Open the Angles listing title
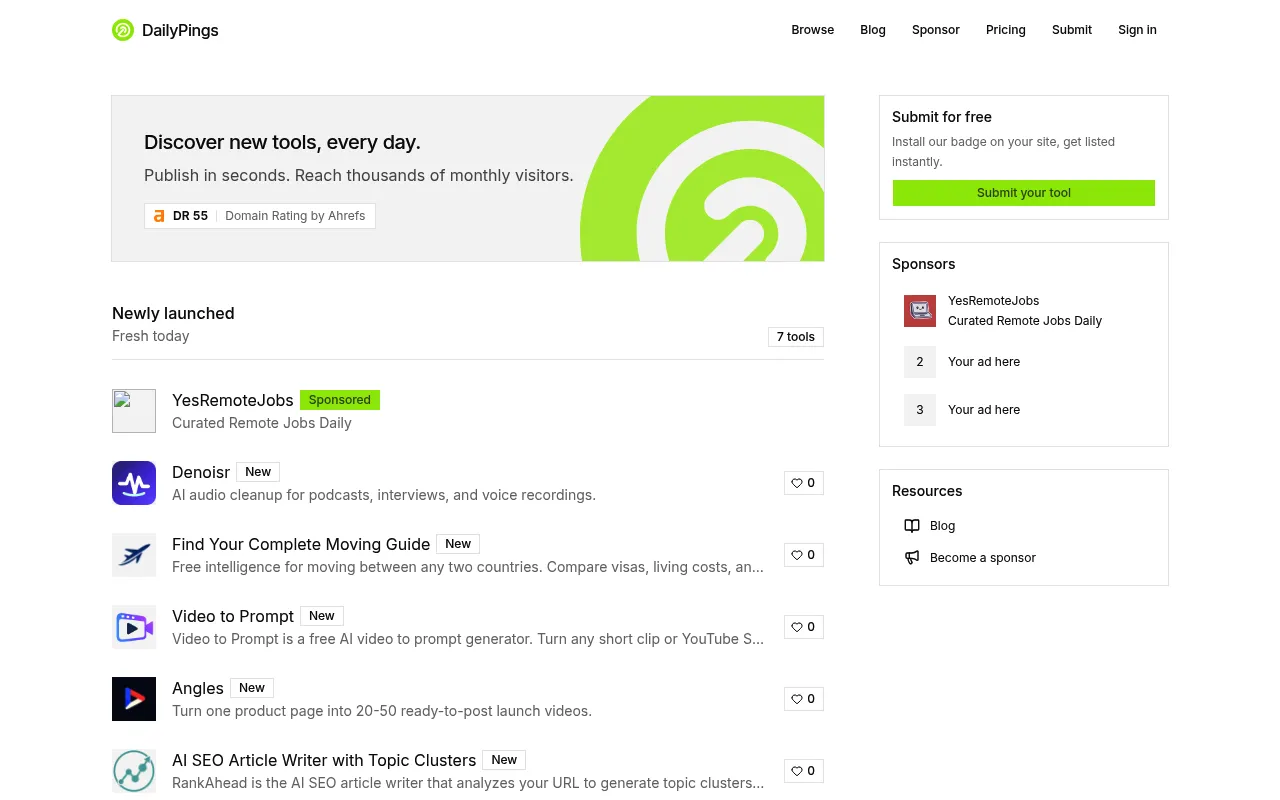 (198, 688)
